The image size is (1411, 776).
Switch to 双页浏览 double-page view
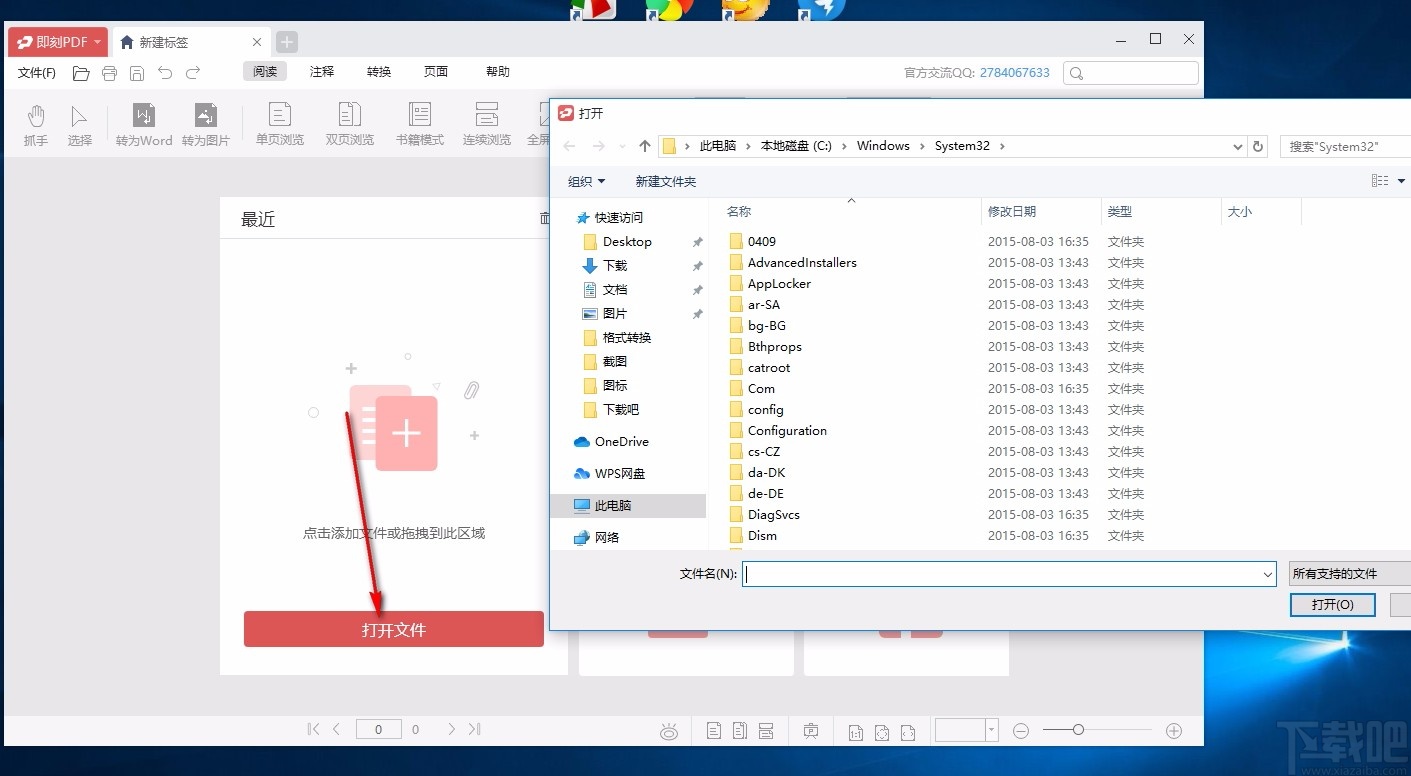coord(349,122)
